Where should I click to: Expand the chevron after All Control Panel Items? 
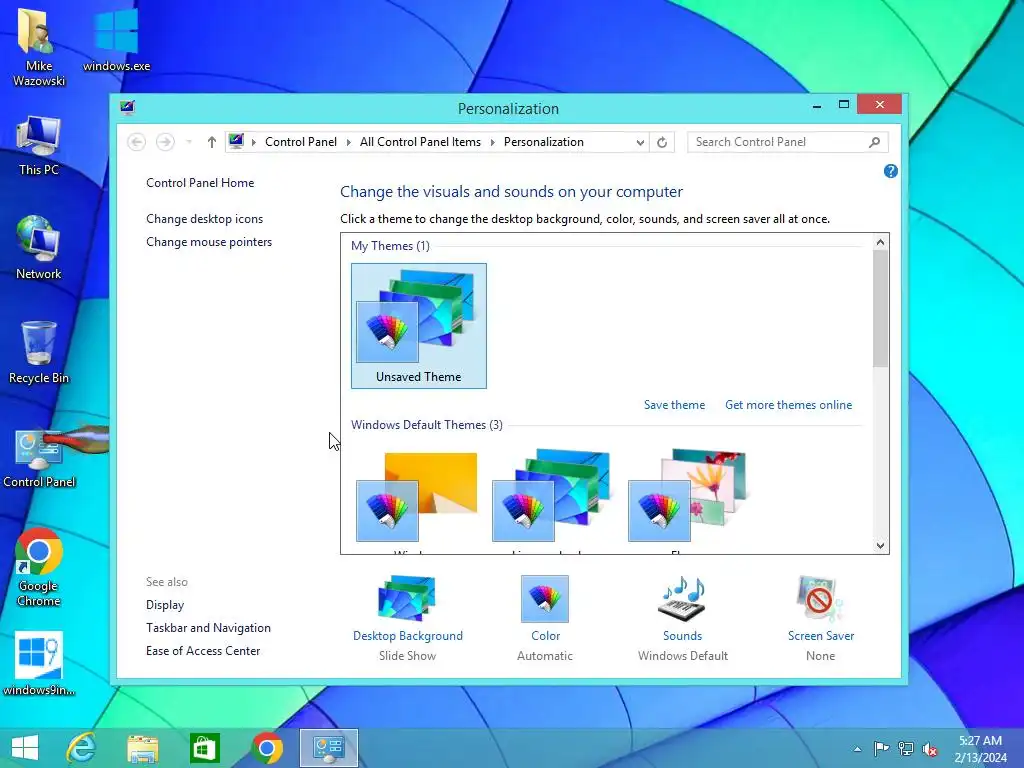pos(492,142)
